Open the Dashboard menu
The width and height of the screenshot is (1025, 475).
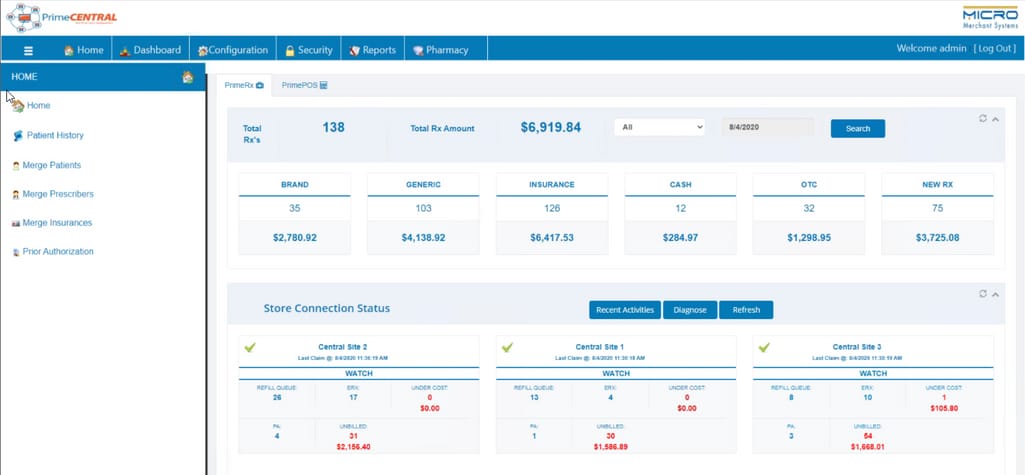(150, 50)
